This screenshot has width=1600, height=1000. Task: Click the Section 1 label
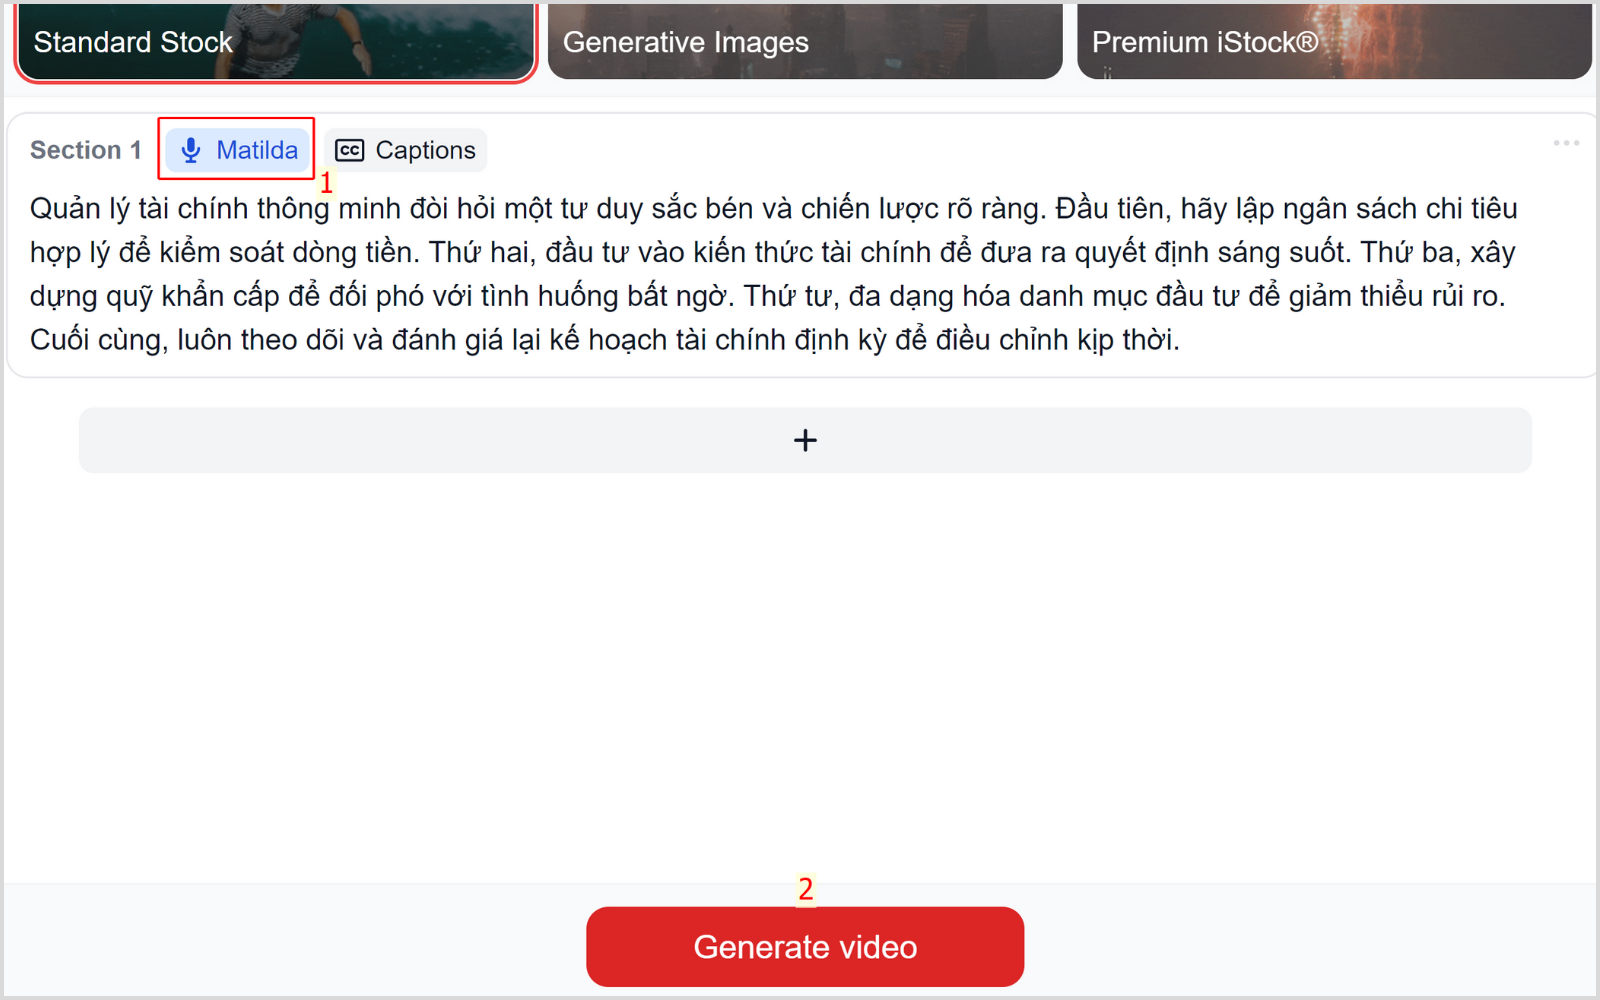coord(86,150)
